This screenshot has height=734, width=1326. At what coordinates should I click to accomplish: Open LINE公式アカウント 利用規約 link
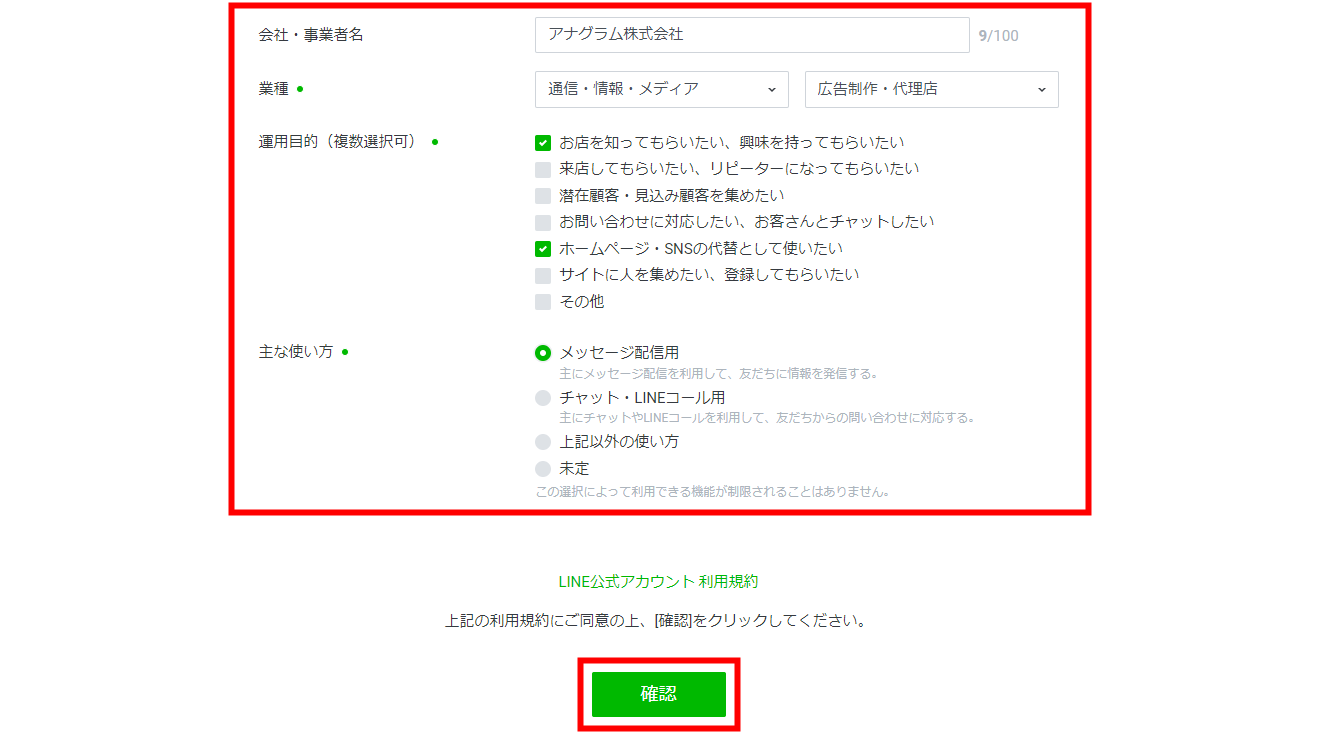658,581
